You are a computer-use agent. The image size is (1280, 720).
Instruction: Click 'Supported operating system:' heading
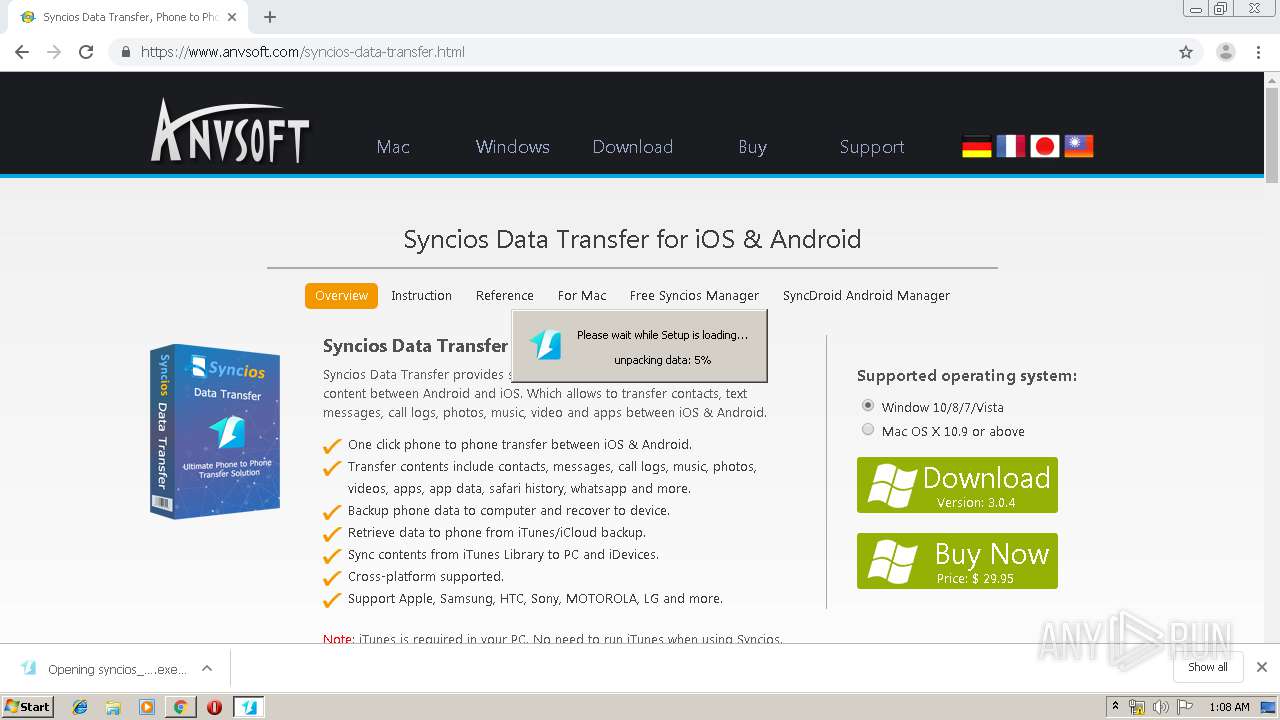click(967, 376)
